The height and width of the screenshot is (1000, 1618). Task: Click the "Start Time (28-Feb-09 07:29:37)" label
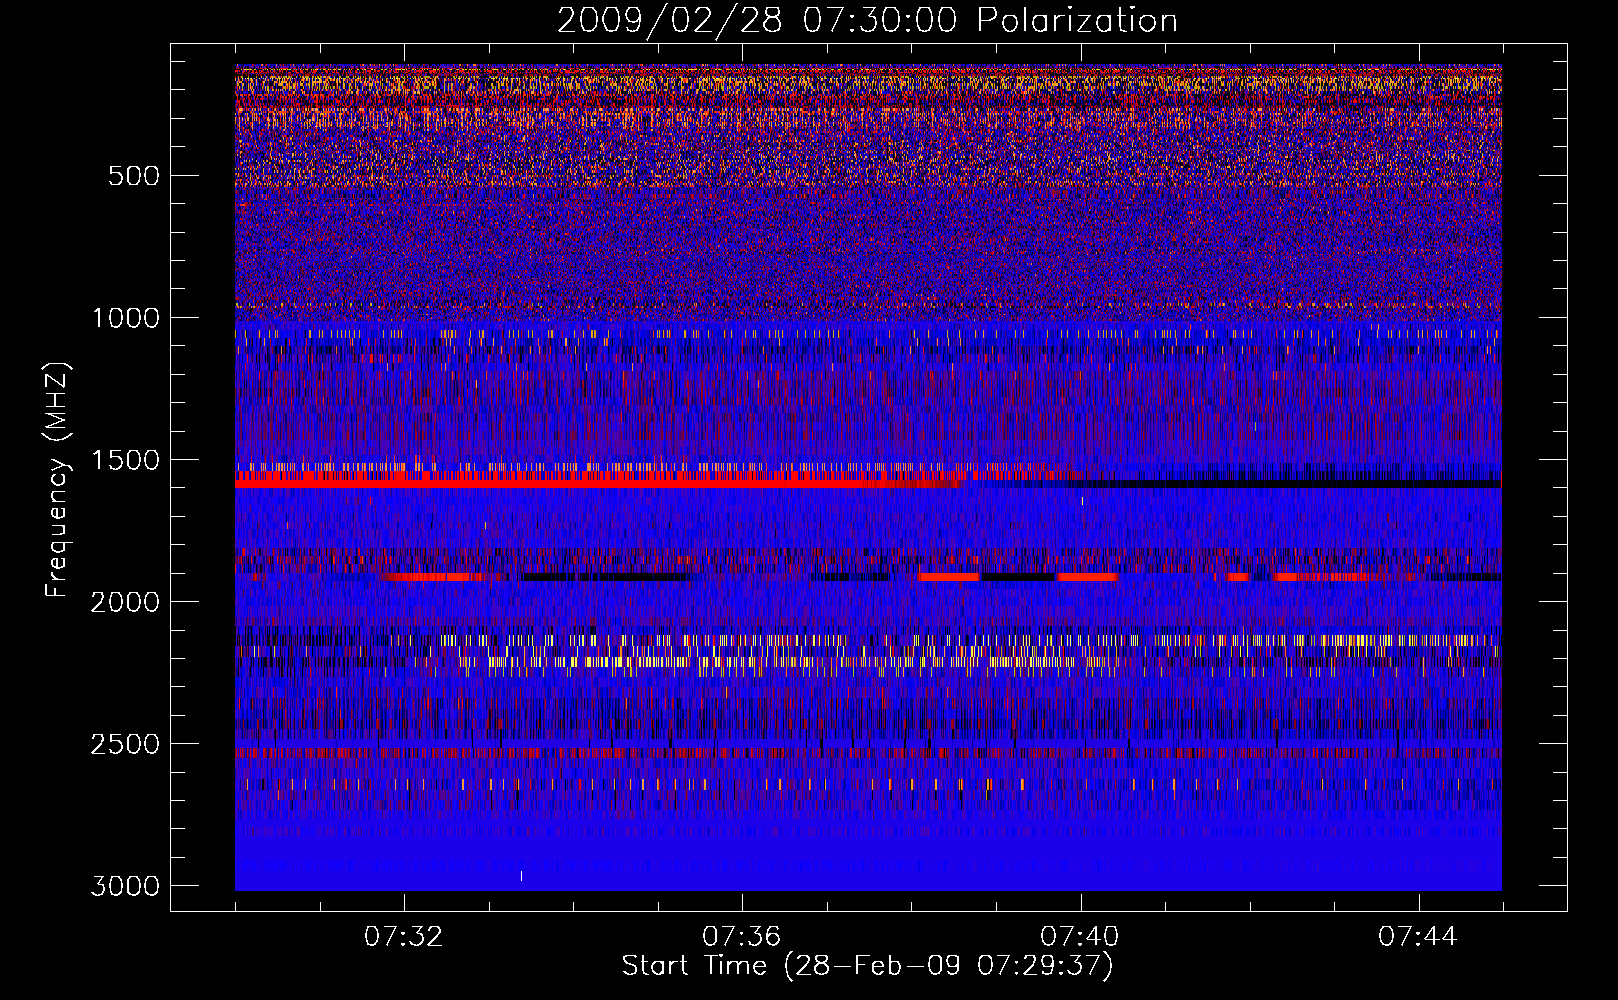point(867,966)
